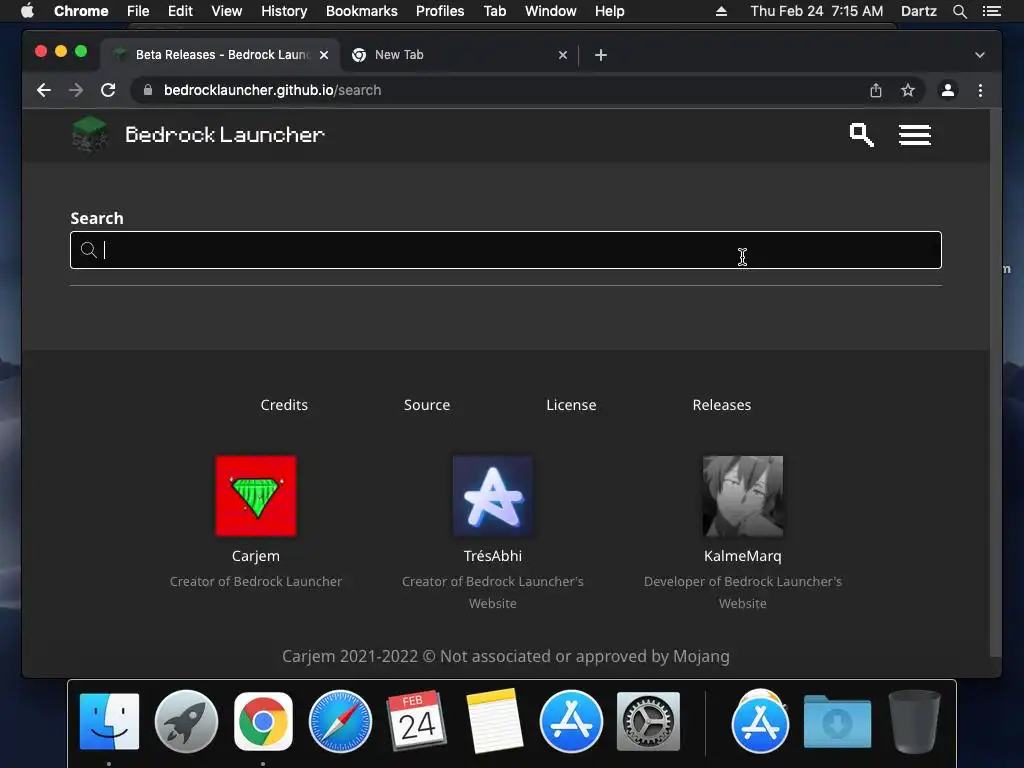Open Launchpad from the Dock
This screenshot has height=768, width=1024.
pyautogui.click(x=186, y=722)
